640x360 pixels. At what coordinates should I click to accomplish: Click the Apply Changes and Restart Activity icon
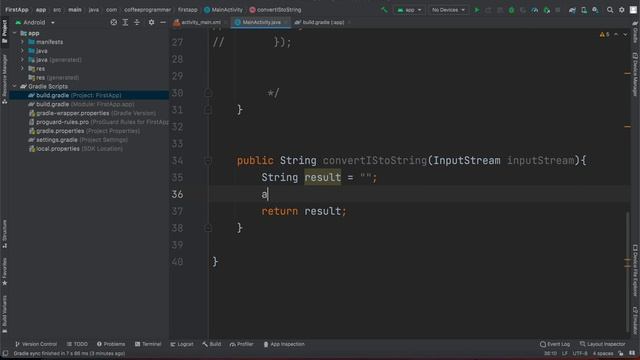488,10
